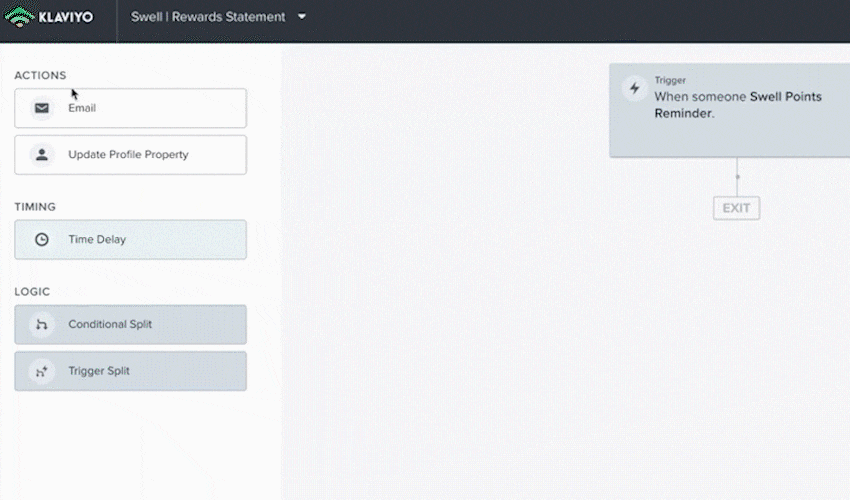Click the trigger lightning bolt icon
Screen dimensions: 850x500
634,88
